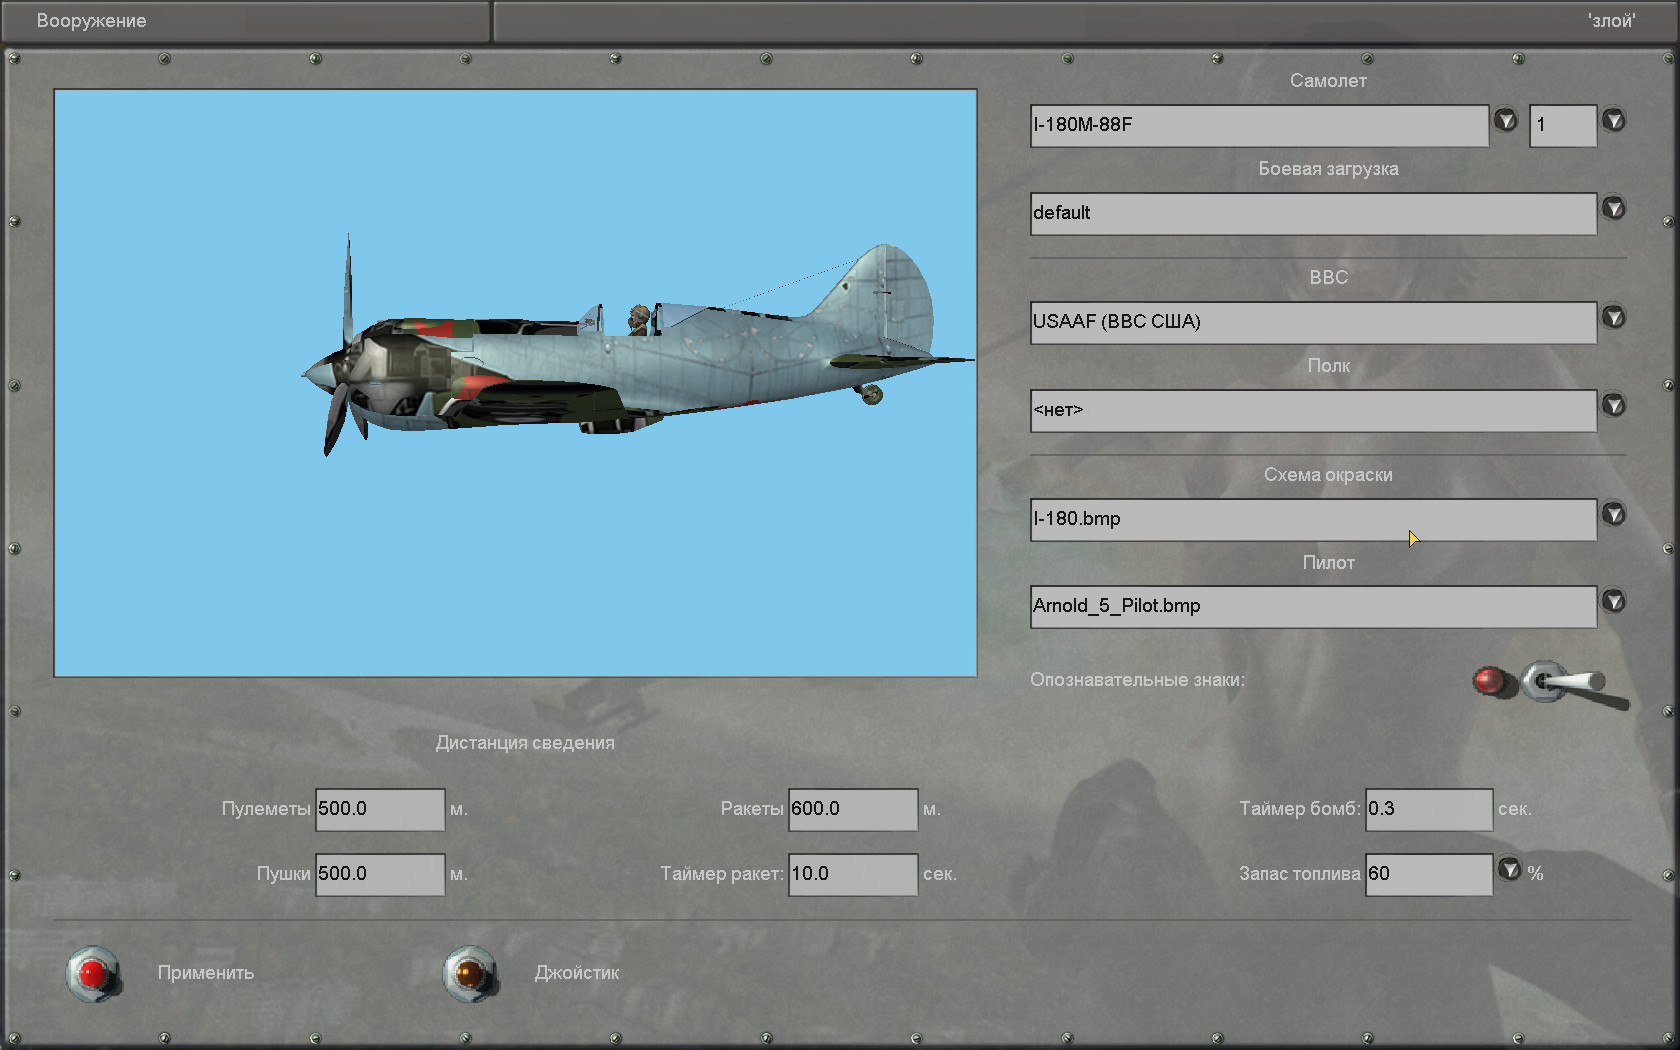The height and width of the screenshot is (1050, 1680).
Task: Click the Таймер ракет input field
Action: point(853,875)
